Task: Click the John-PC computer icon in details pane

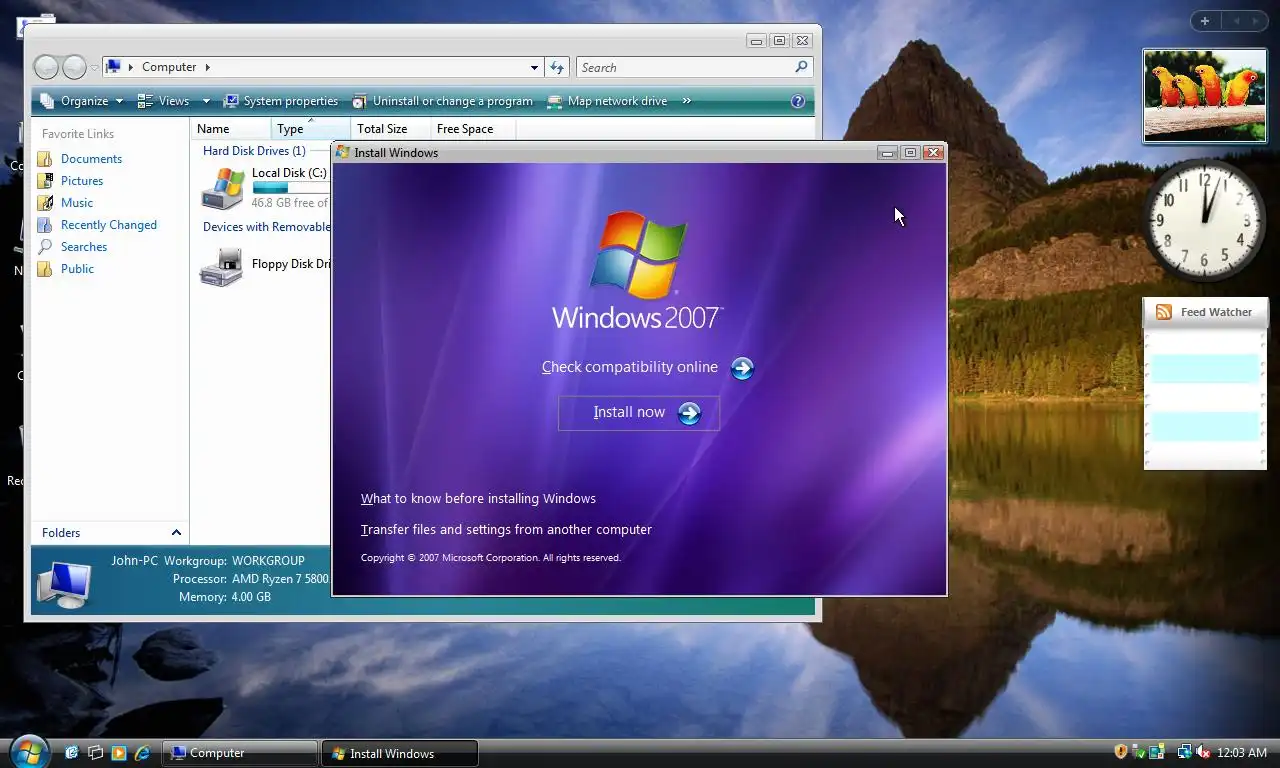Action: click(x=63, y=584)
